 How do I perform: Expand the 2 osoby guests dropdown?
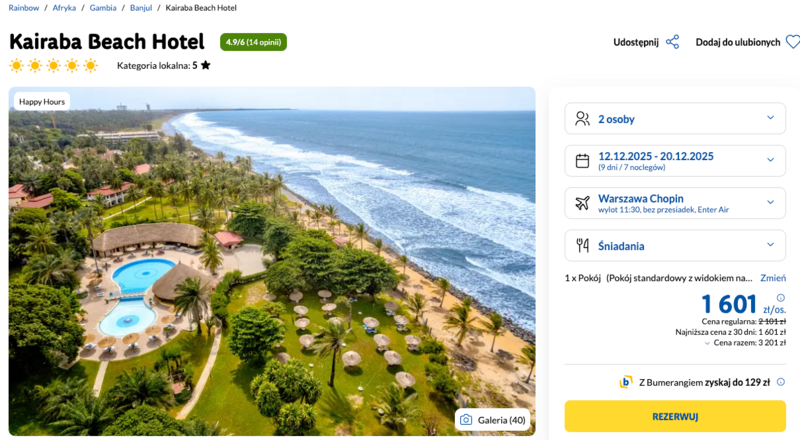(x=770, y=119)
